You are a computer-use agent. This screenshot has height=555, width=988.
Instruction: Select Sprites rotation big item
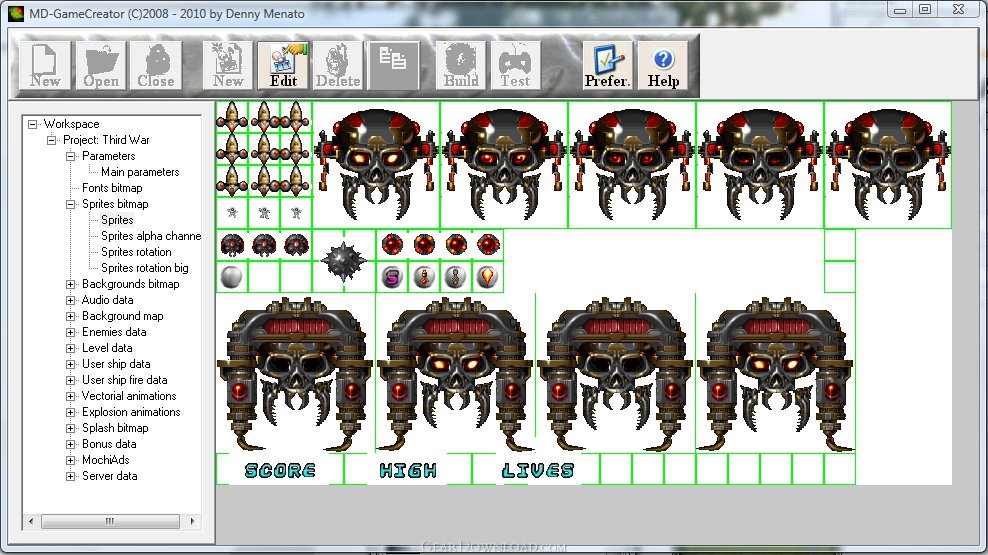144,268
